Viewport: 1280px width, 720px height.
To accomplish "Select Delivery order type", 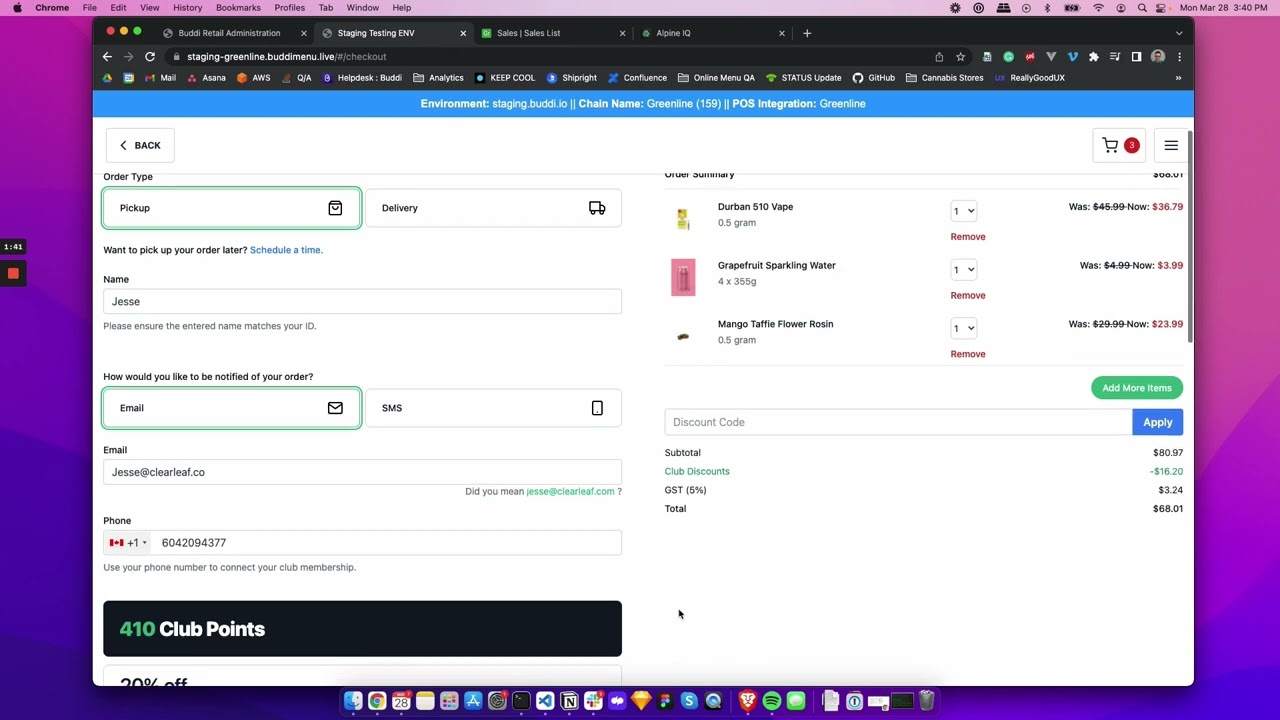I will pyautogui.click(x=493, y=208).
